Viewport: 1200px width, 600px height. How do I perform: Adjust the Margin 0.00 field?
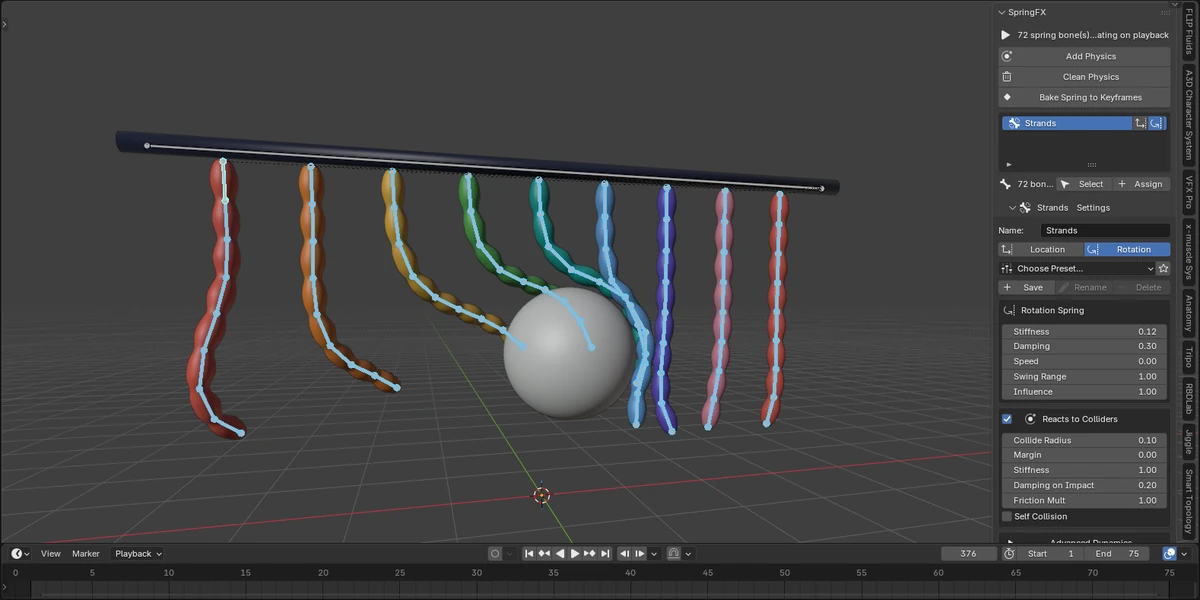pos(1084,455)
